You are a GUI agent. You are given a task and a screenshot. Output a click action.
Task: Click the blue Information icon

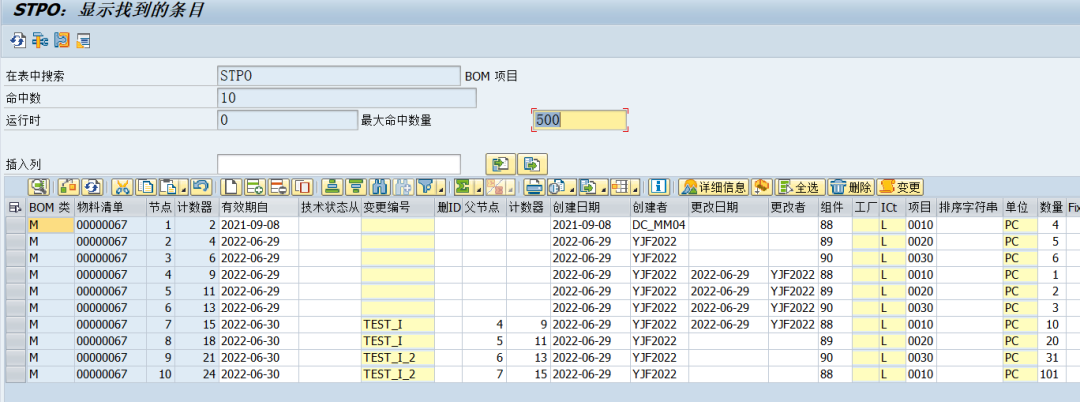pos(659,187)
